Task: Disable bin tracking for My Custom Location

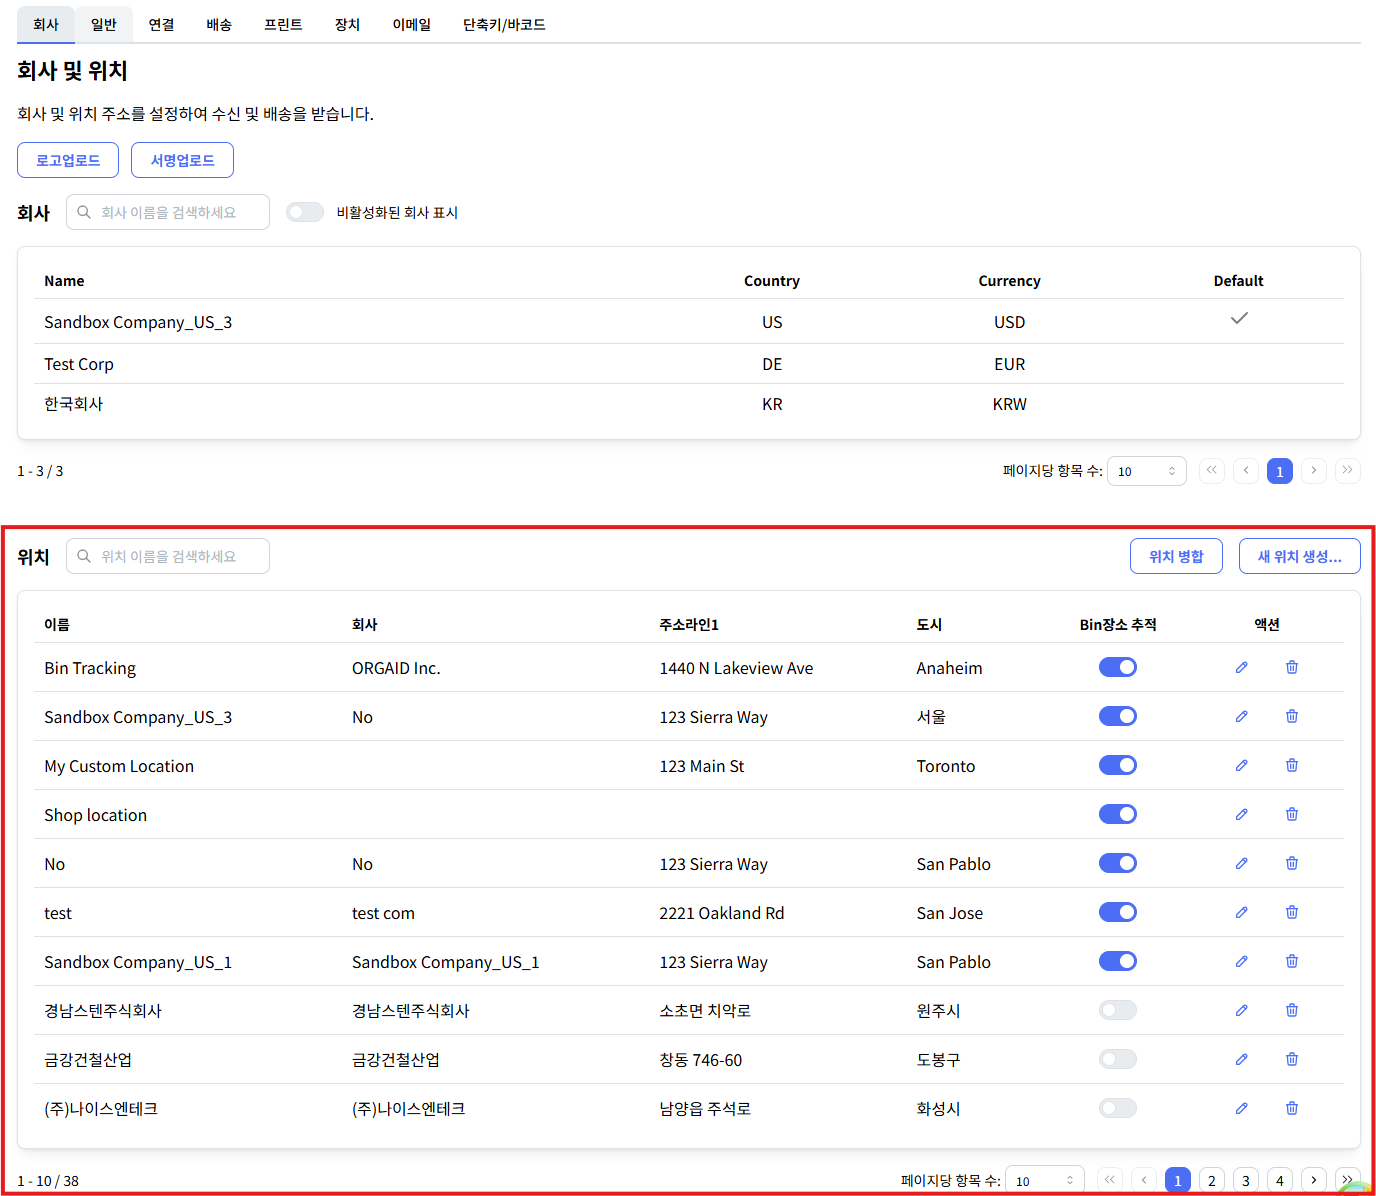Action: pyautogui.click(x=1118, y=765)
